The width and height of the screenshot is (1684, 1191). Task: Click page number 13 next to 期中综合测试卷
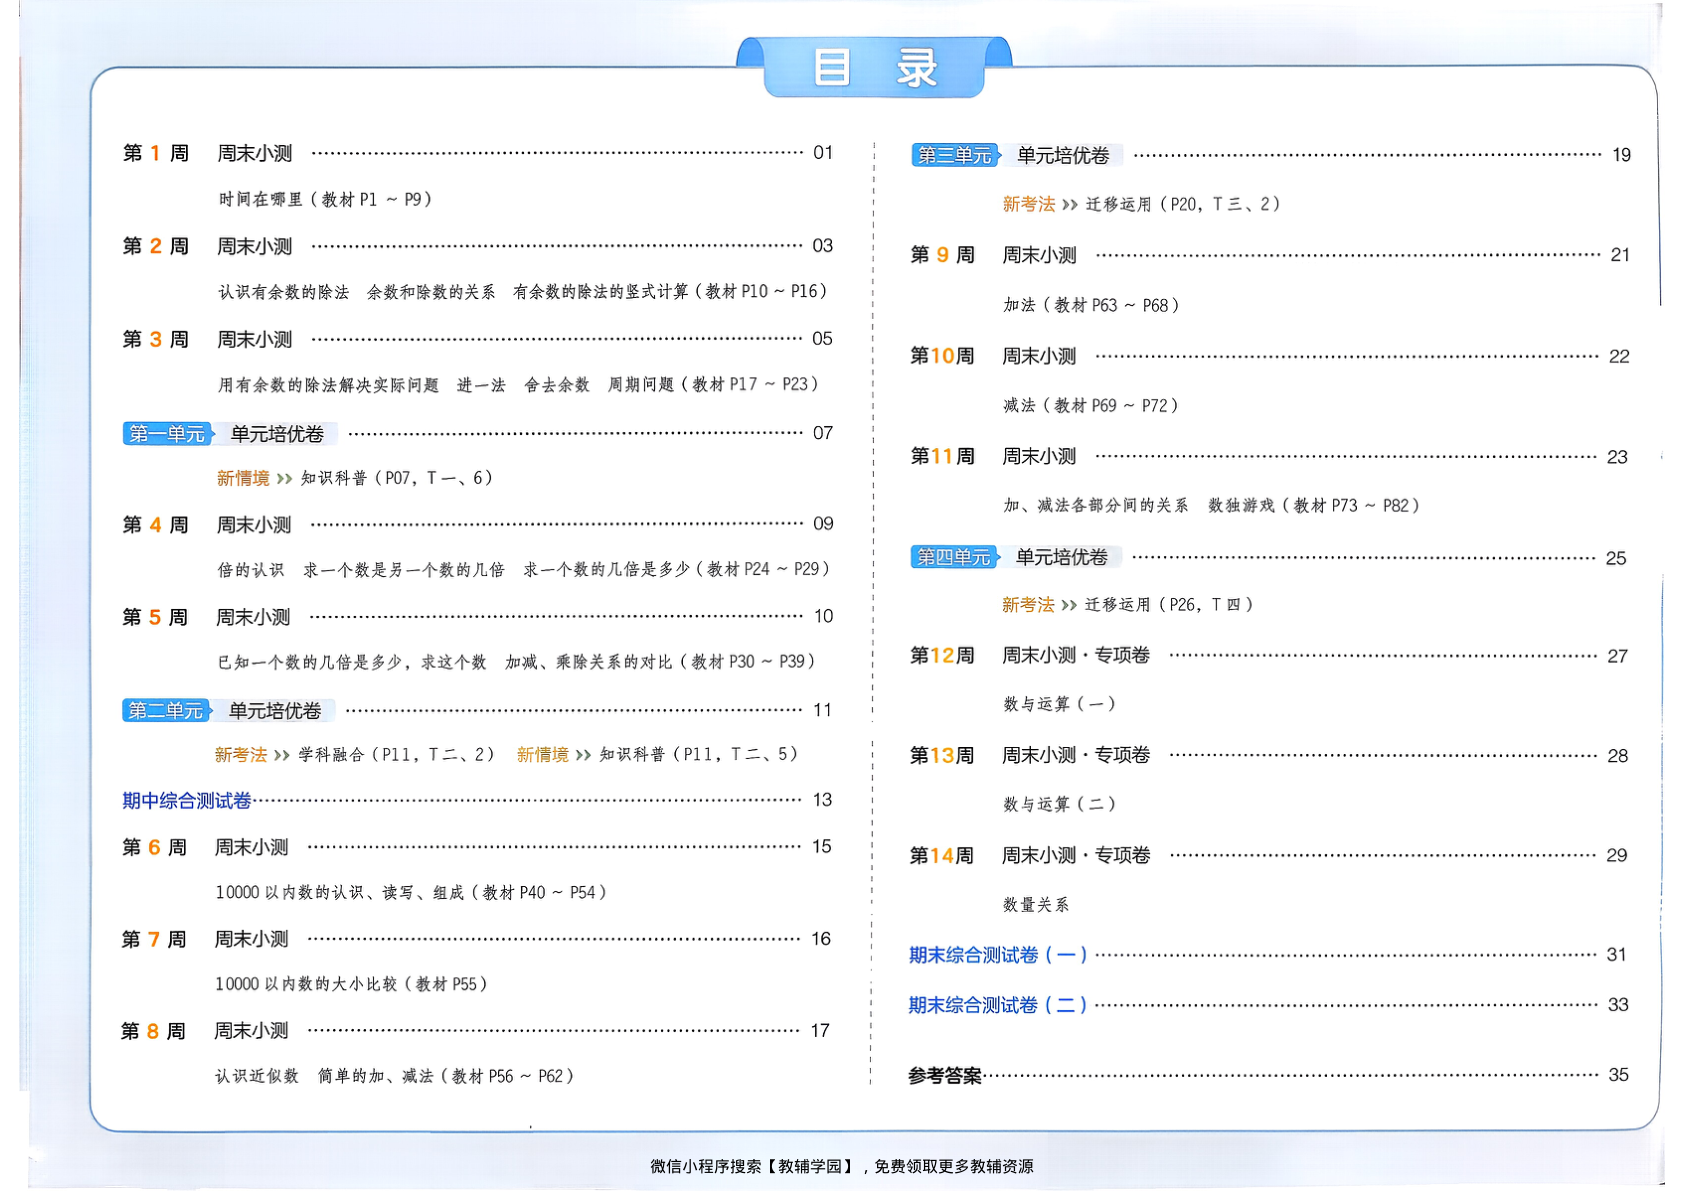[x=823, y=800]
